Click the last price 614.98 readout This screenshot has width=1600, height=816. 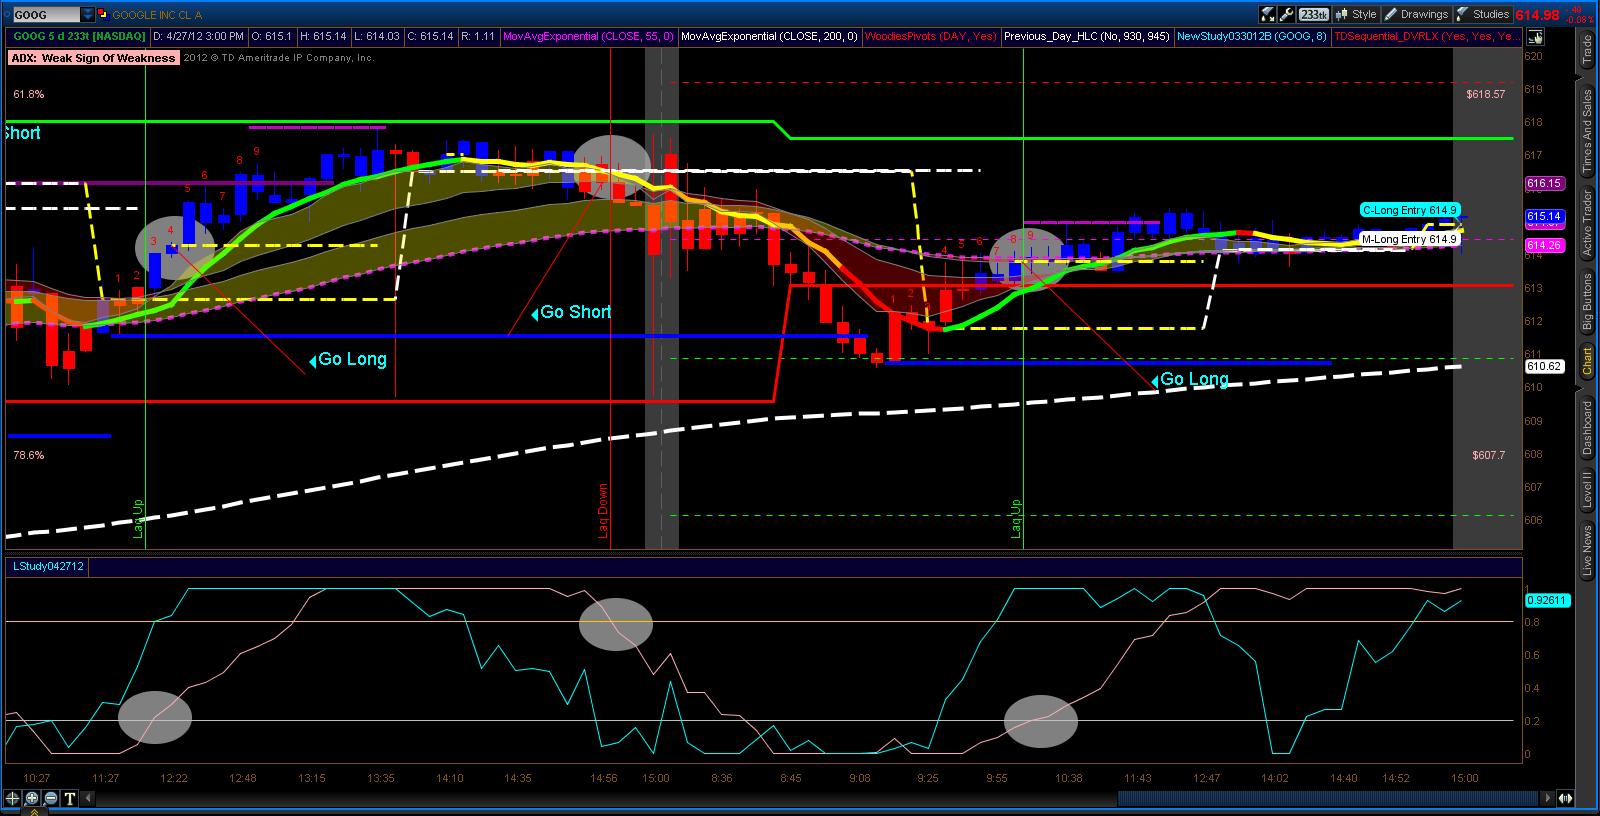(x=1537, y=15)
